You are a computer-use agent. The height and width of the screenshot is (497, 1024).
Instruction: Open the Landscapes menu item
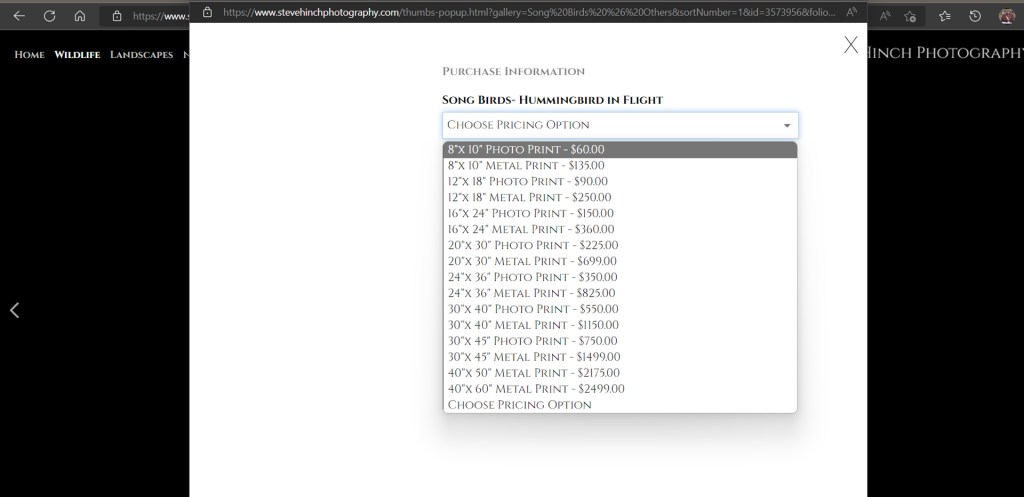[141, 55]
